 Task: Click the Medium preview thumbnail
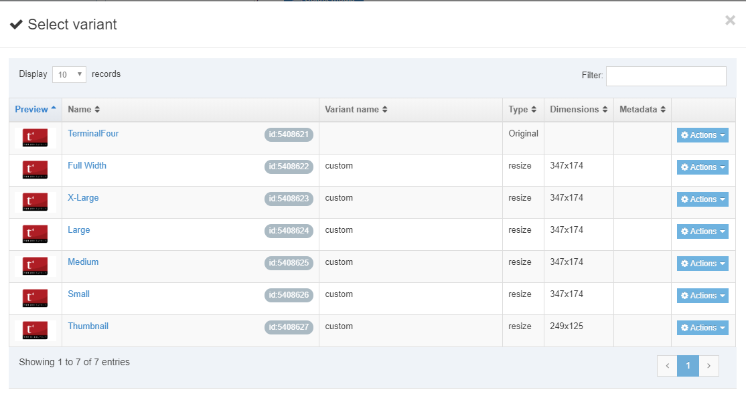tap(35, 266)
